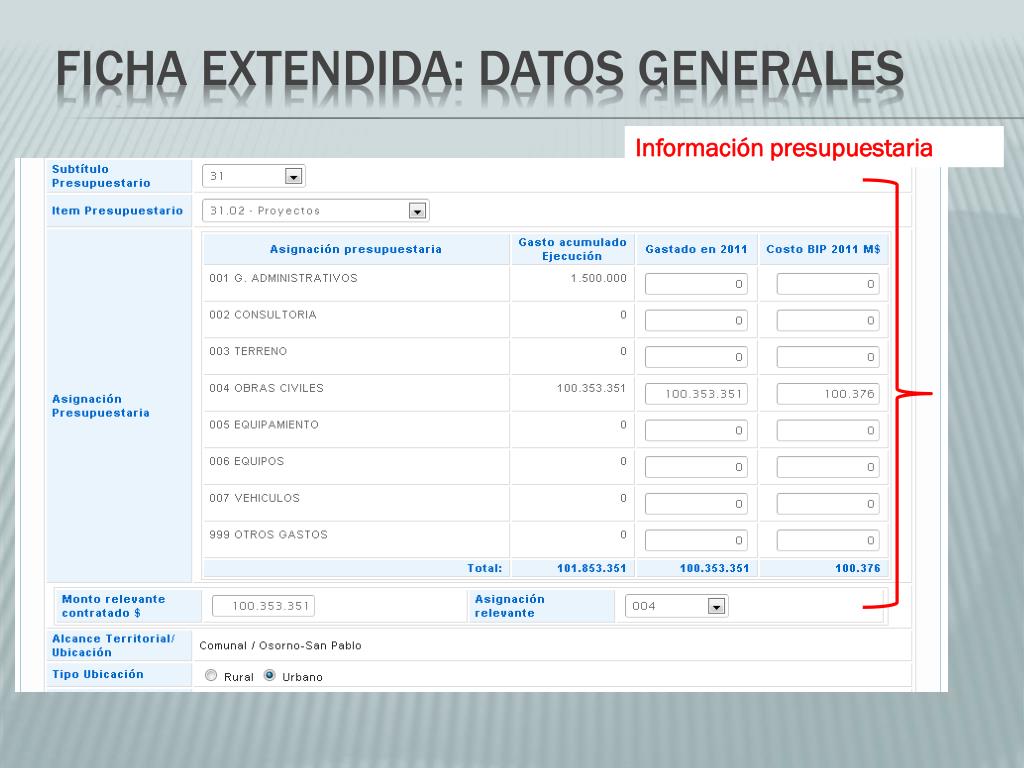Select the 005 EQUIPAMIENTO row label
The image size is (1024, 768).
(x=264, y=424)
